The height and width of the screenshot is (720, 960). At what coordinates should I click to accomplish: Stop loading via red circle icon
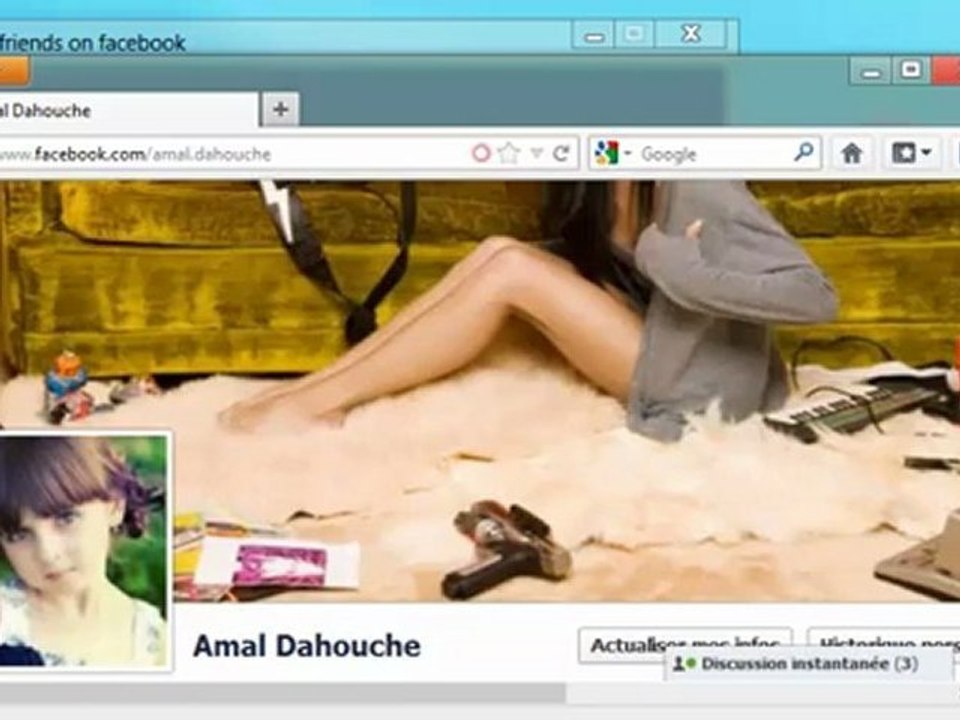[481, 153]
